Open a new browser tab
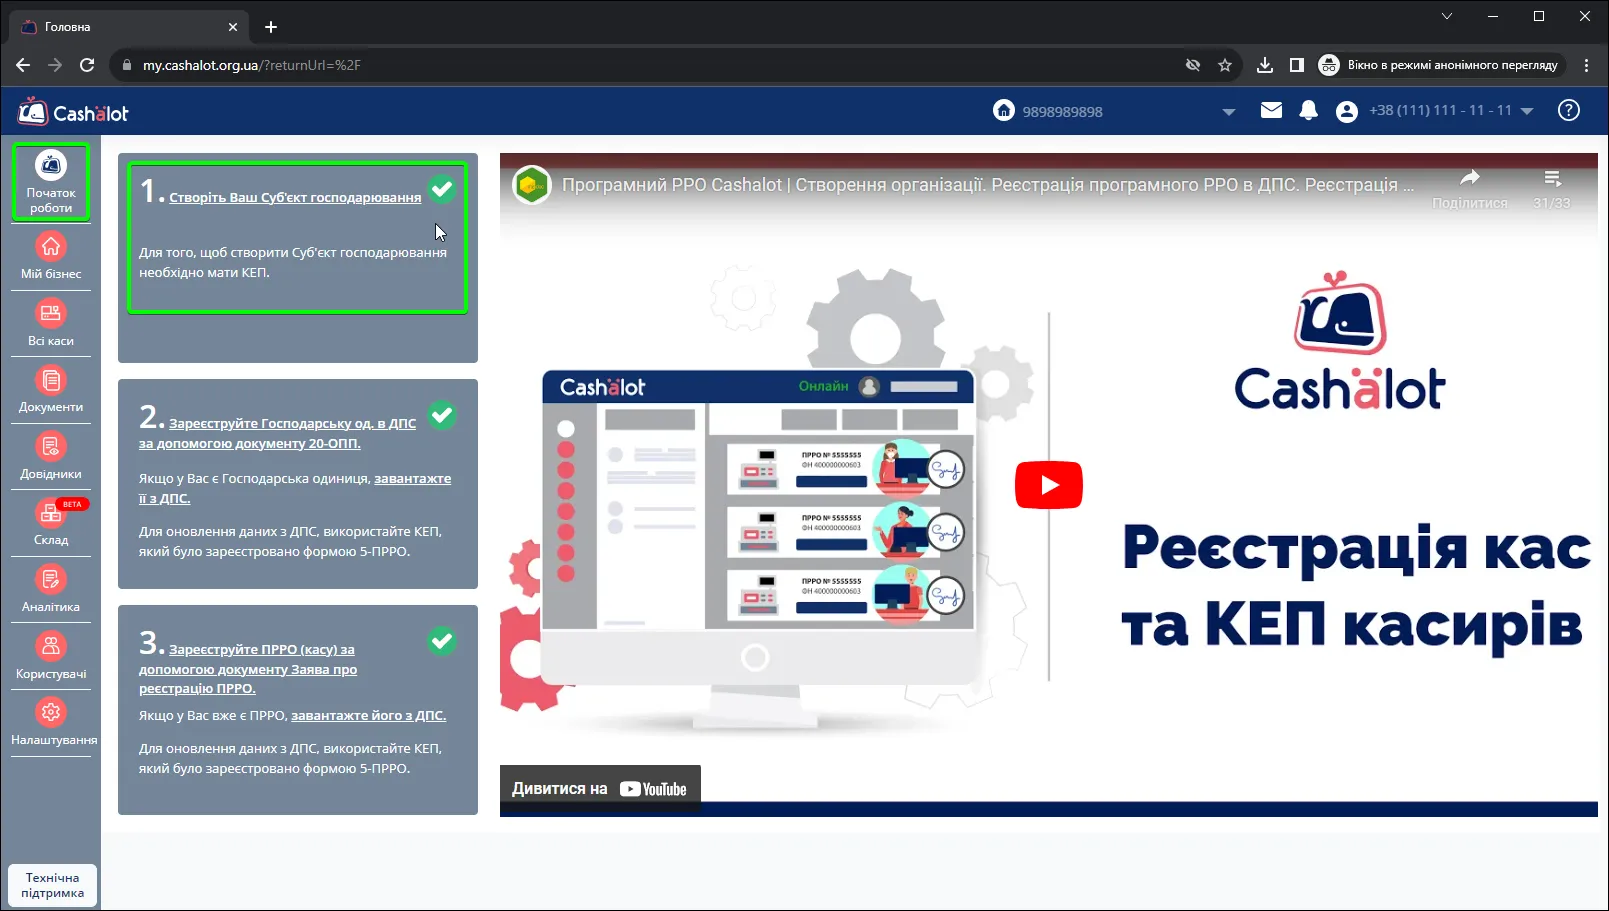Image resolution: width=1609 pixels, height=911 pixels. point(271,27)
